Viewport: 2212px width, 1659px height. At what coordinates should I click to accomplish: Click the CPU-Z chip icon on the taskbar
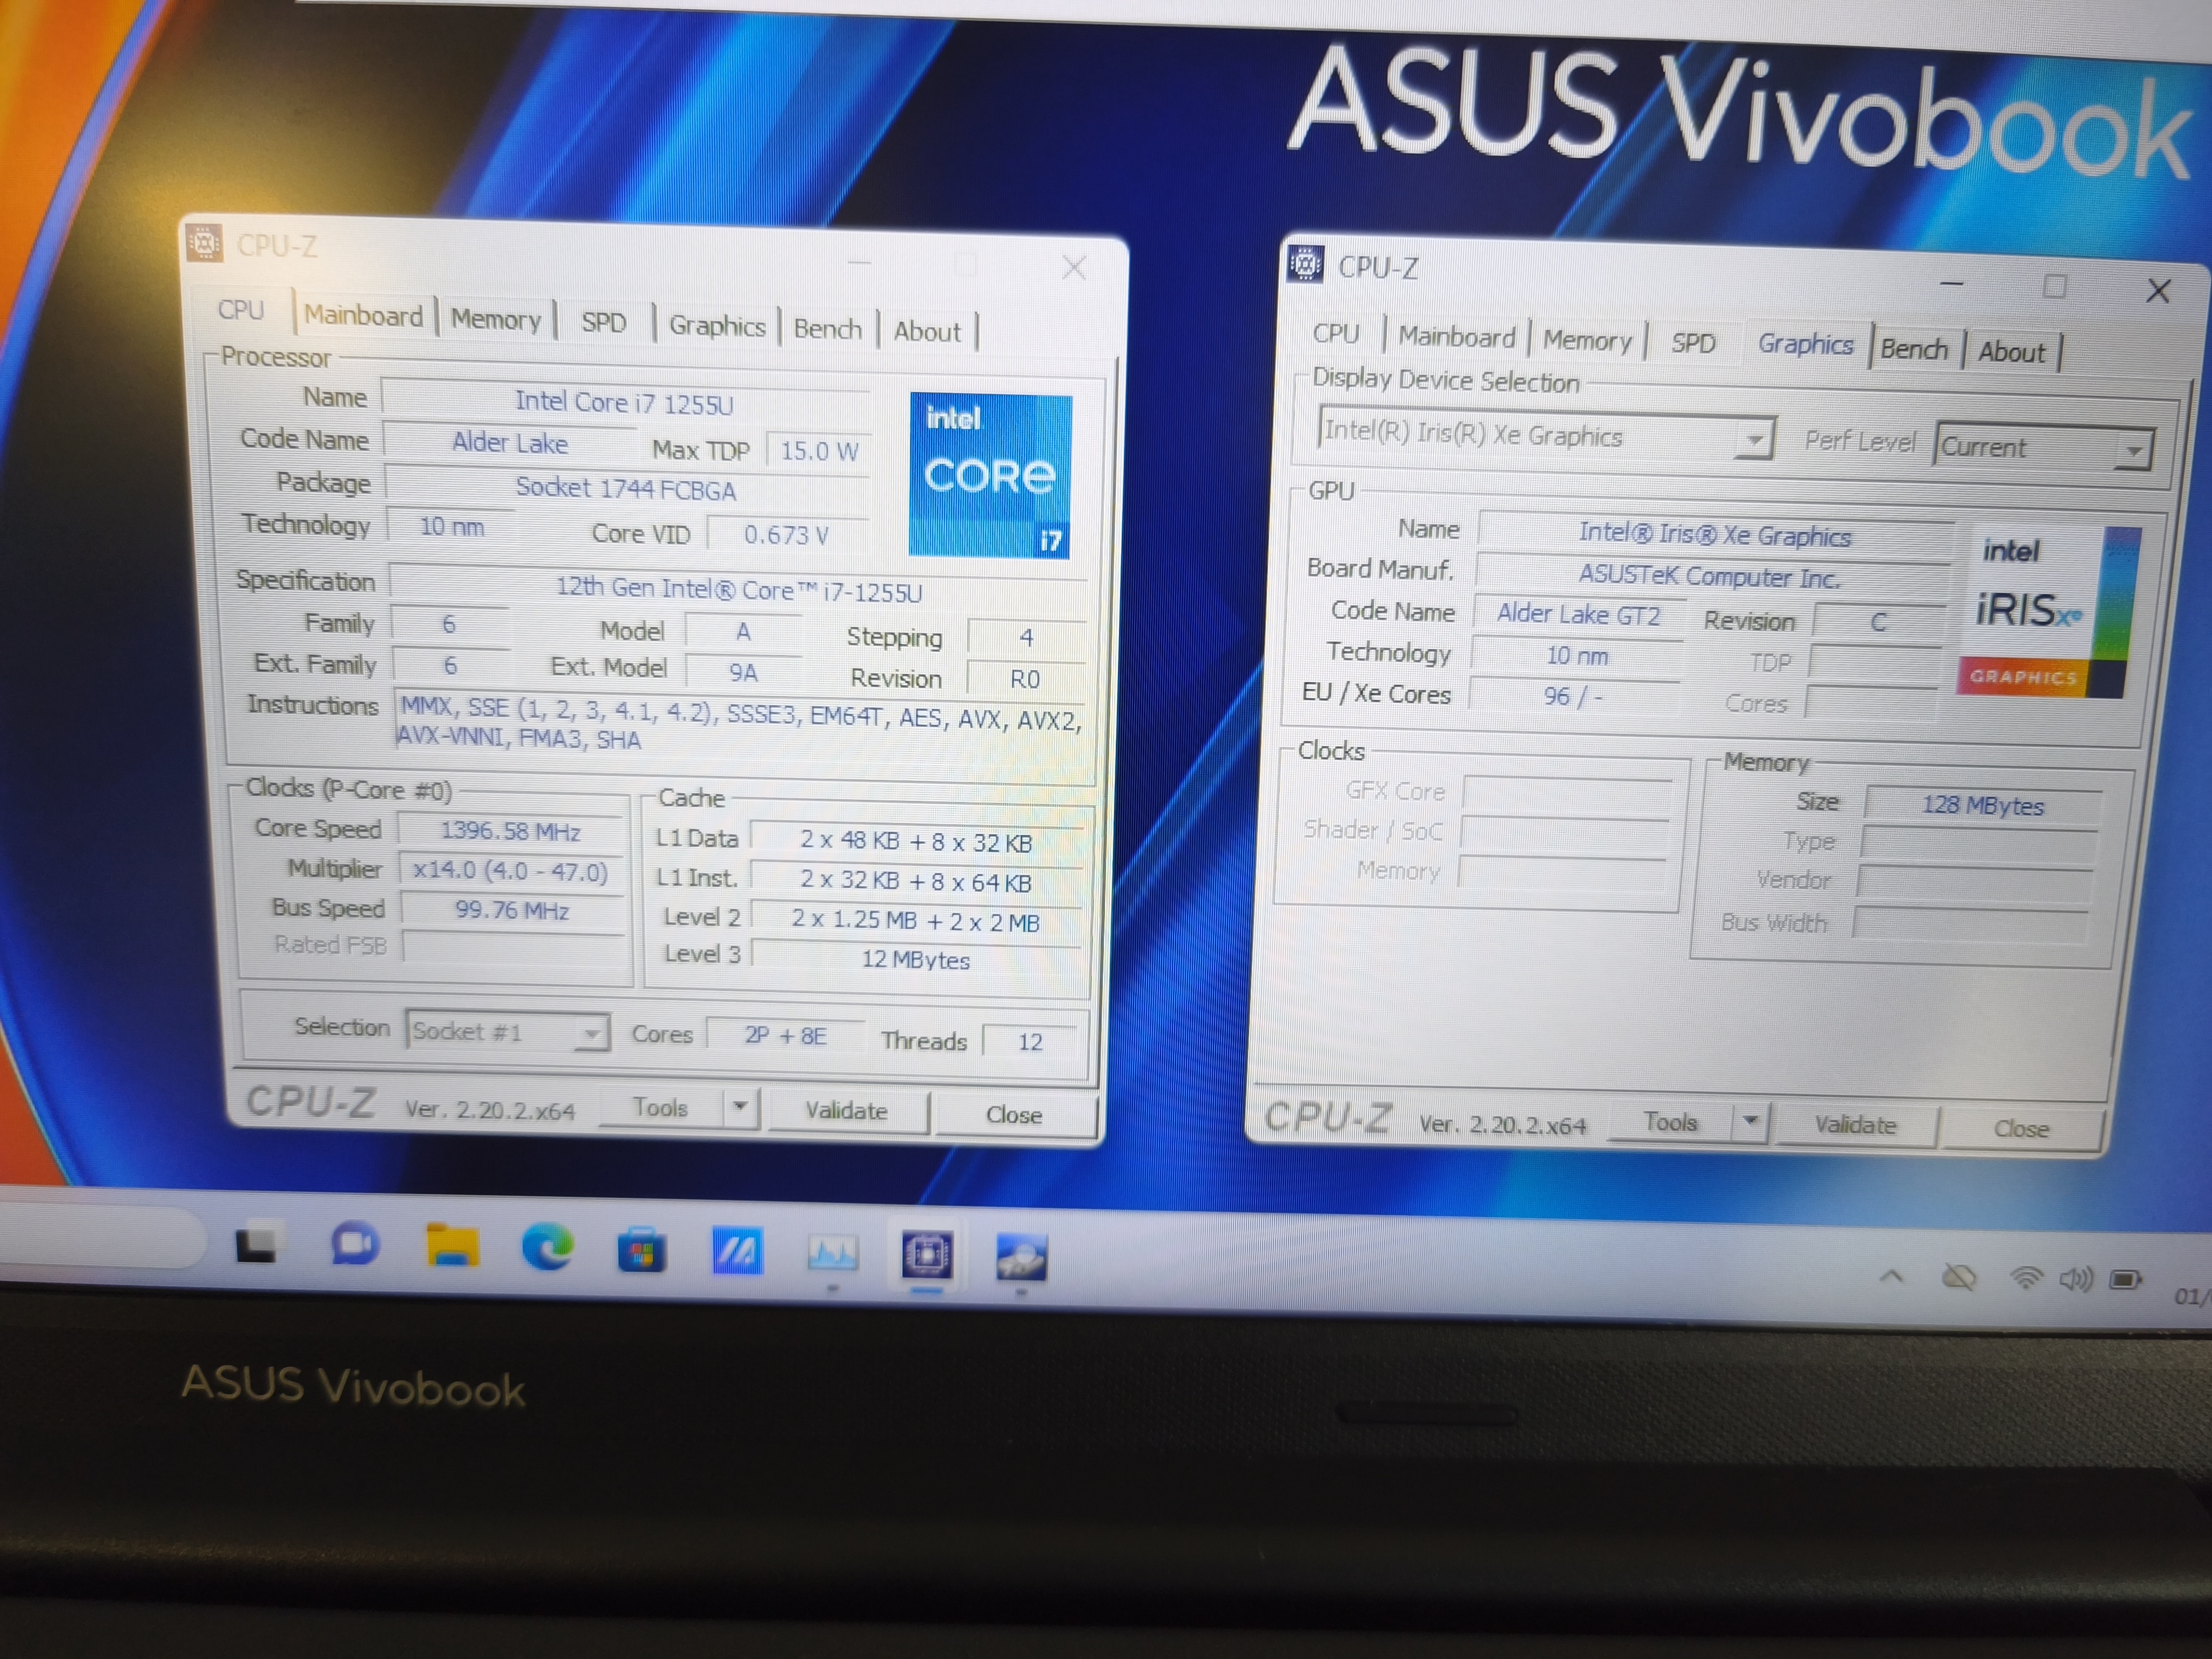(x=927, y=1254)
